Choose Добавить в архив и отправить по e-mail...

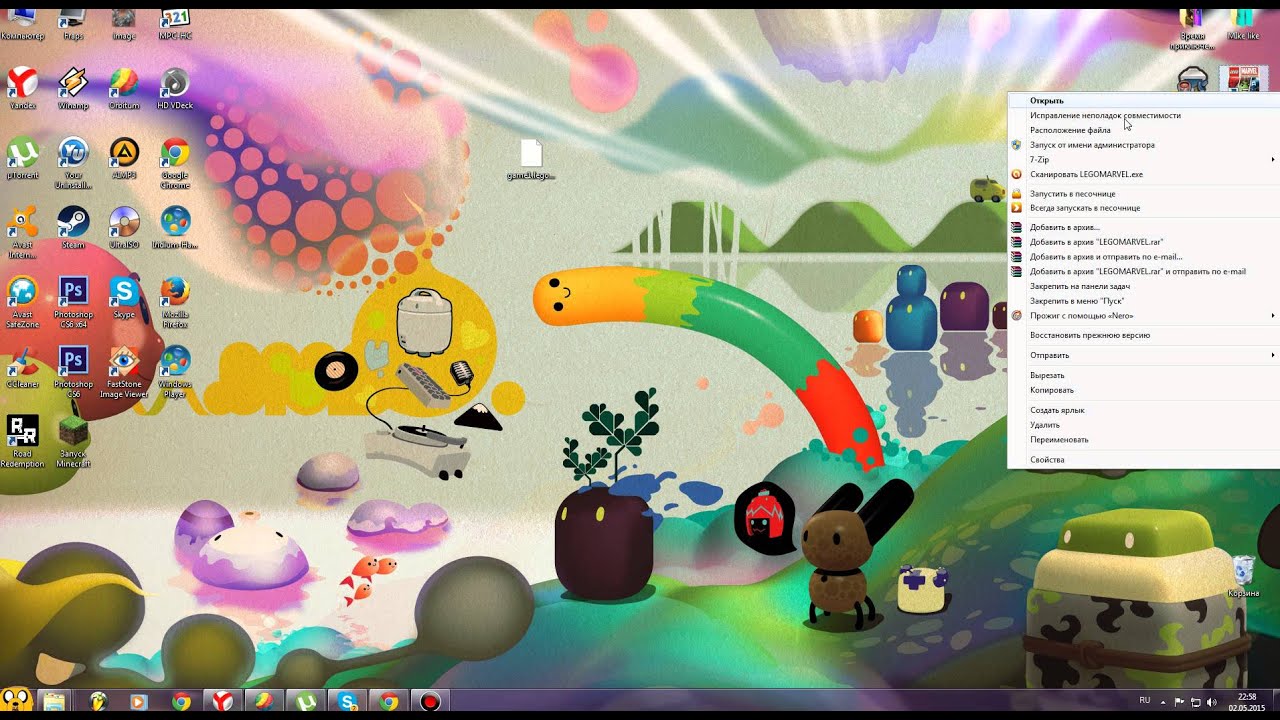pos(1143,257)
